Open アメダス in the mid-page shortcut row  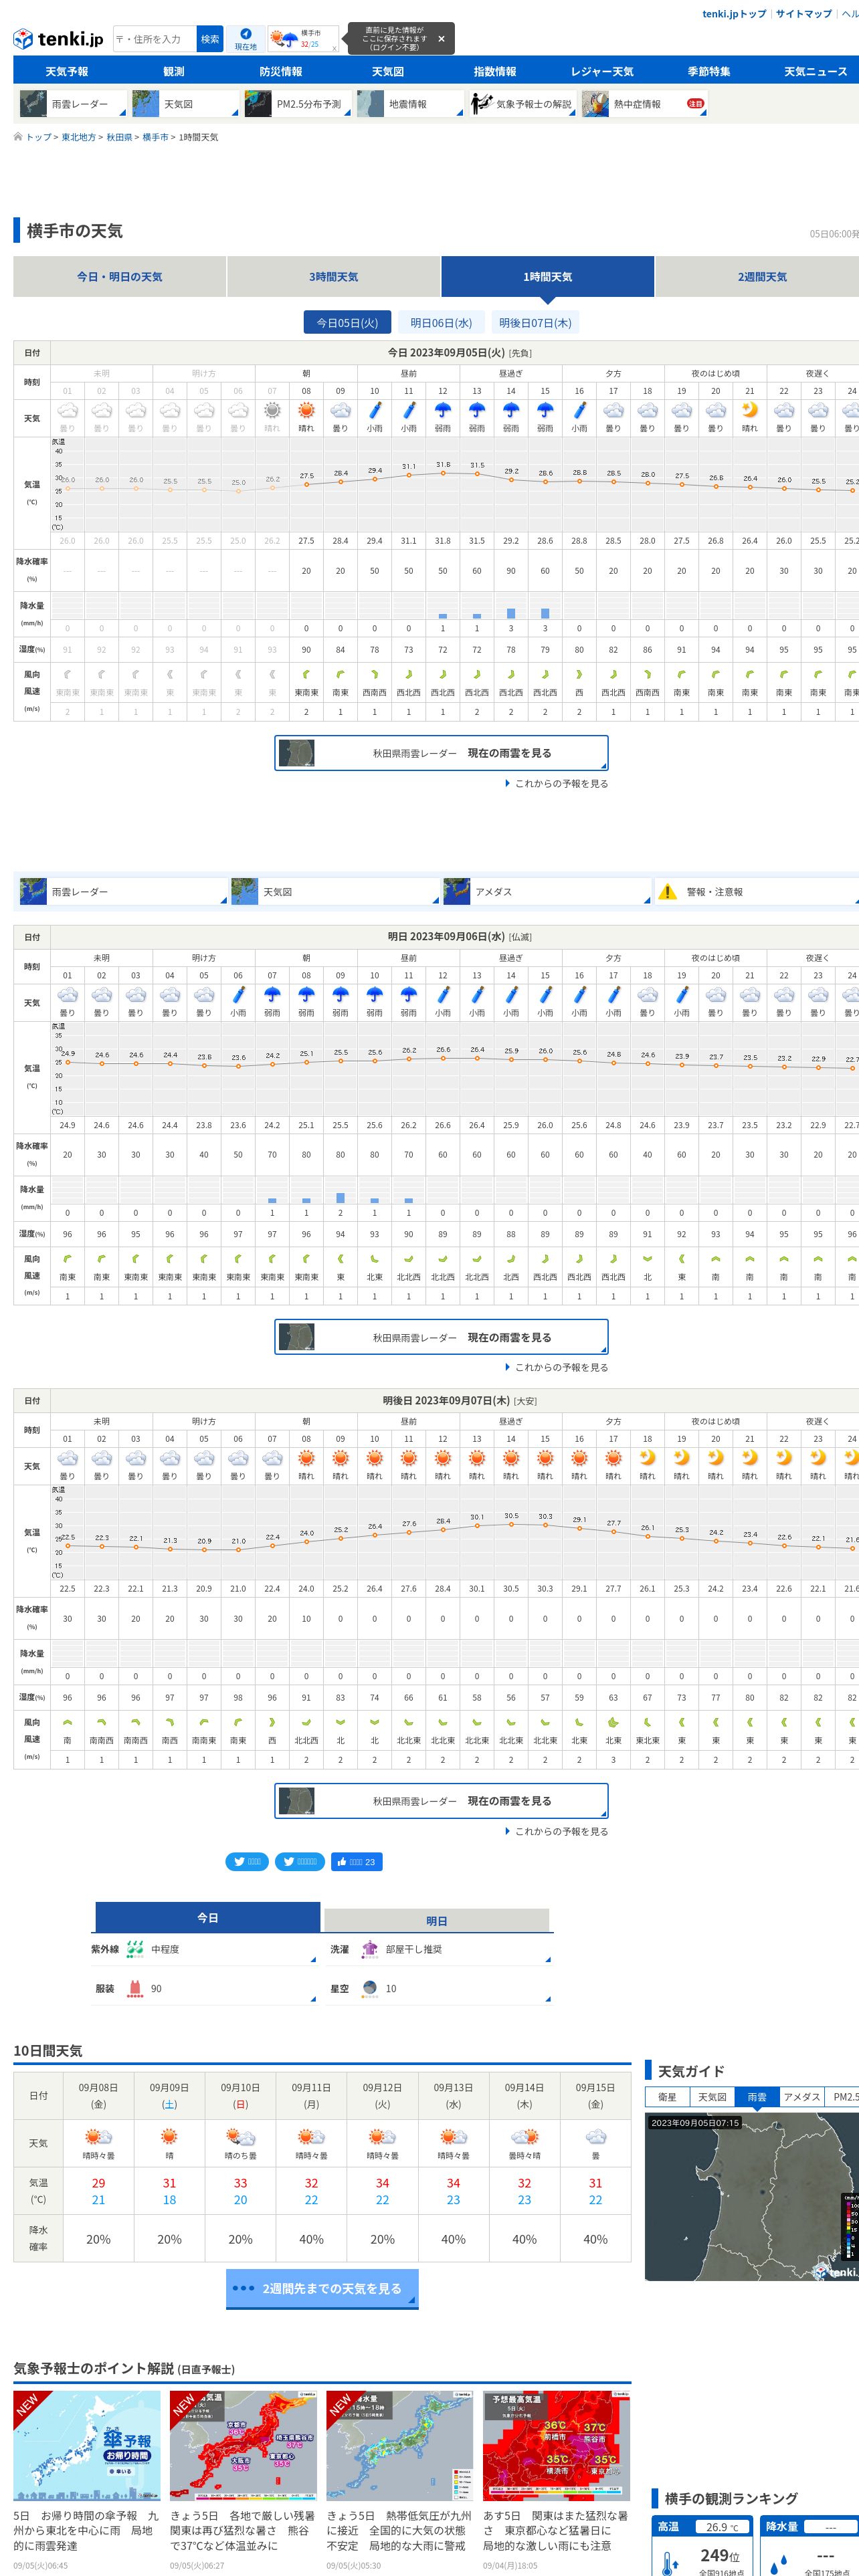click(547, 891)
